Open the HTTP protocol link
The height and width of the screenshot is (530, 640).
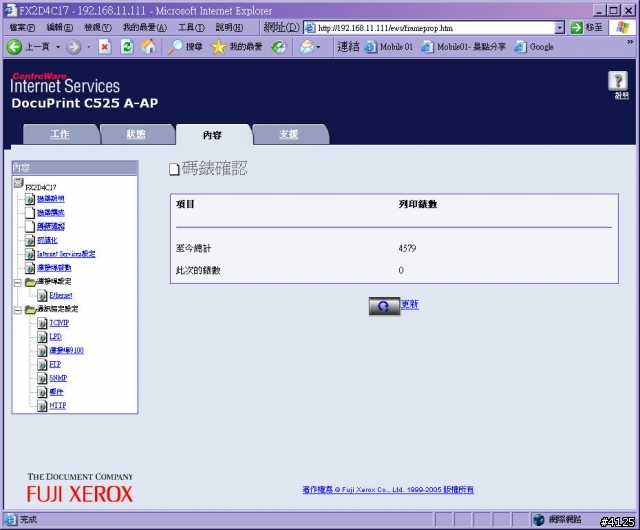click(x=58, y=405)
